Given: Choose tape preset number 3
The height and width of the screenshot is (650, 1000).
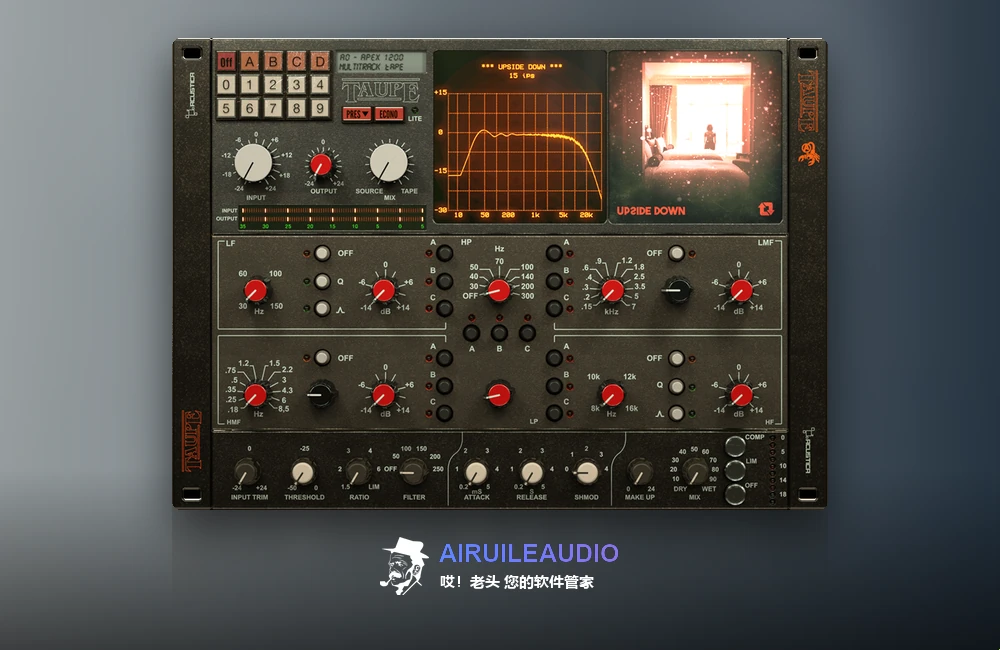Looking at the screenshot, I should coord(297,85).
